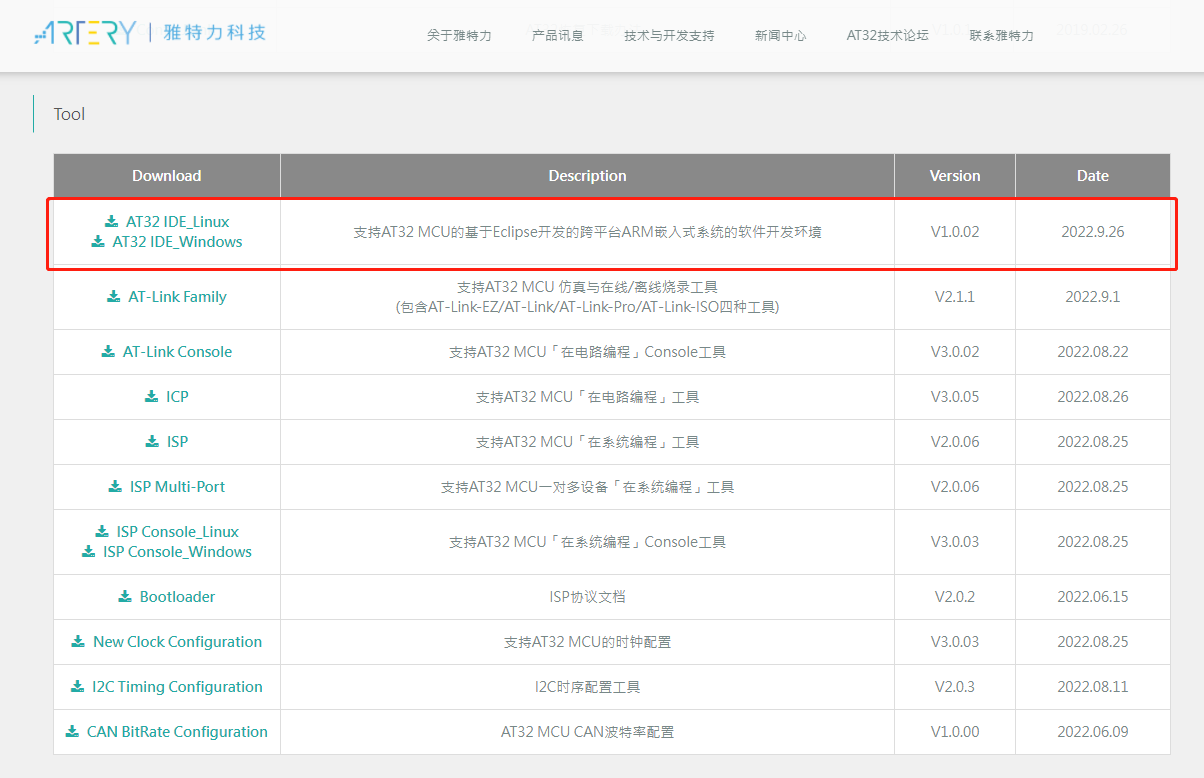
Task: Download the ISP tool link
Action: tap(177, 441)
